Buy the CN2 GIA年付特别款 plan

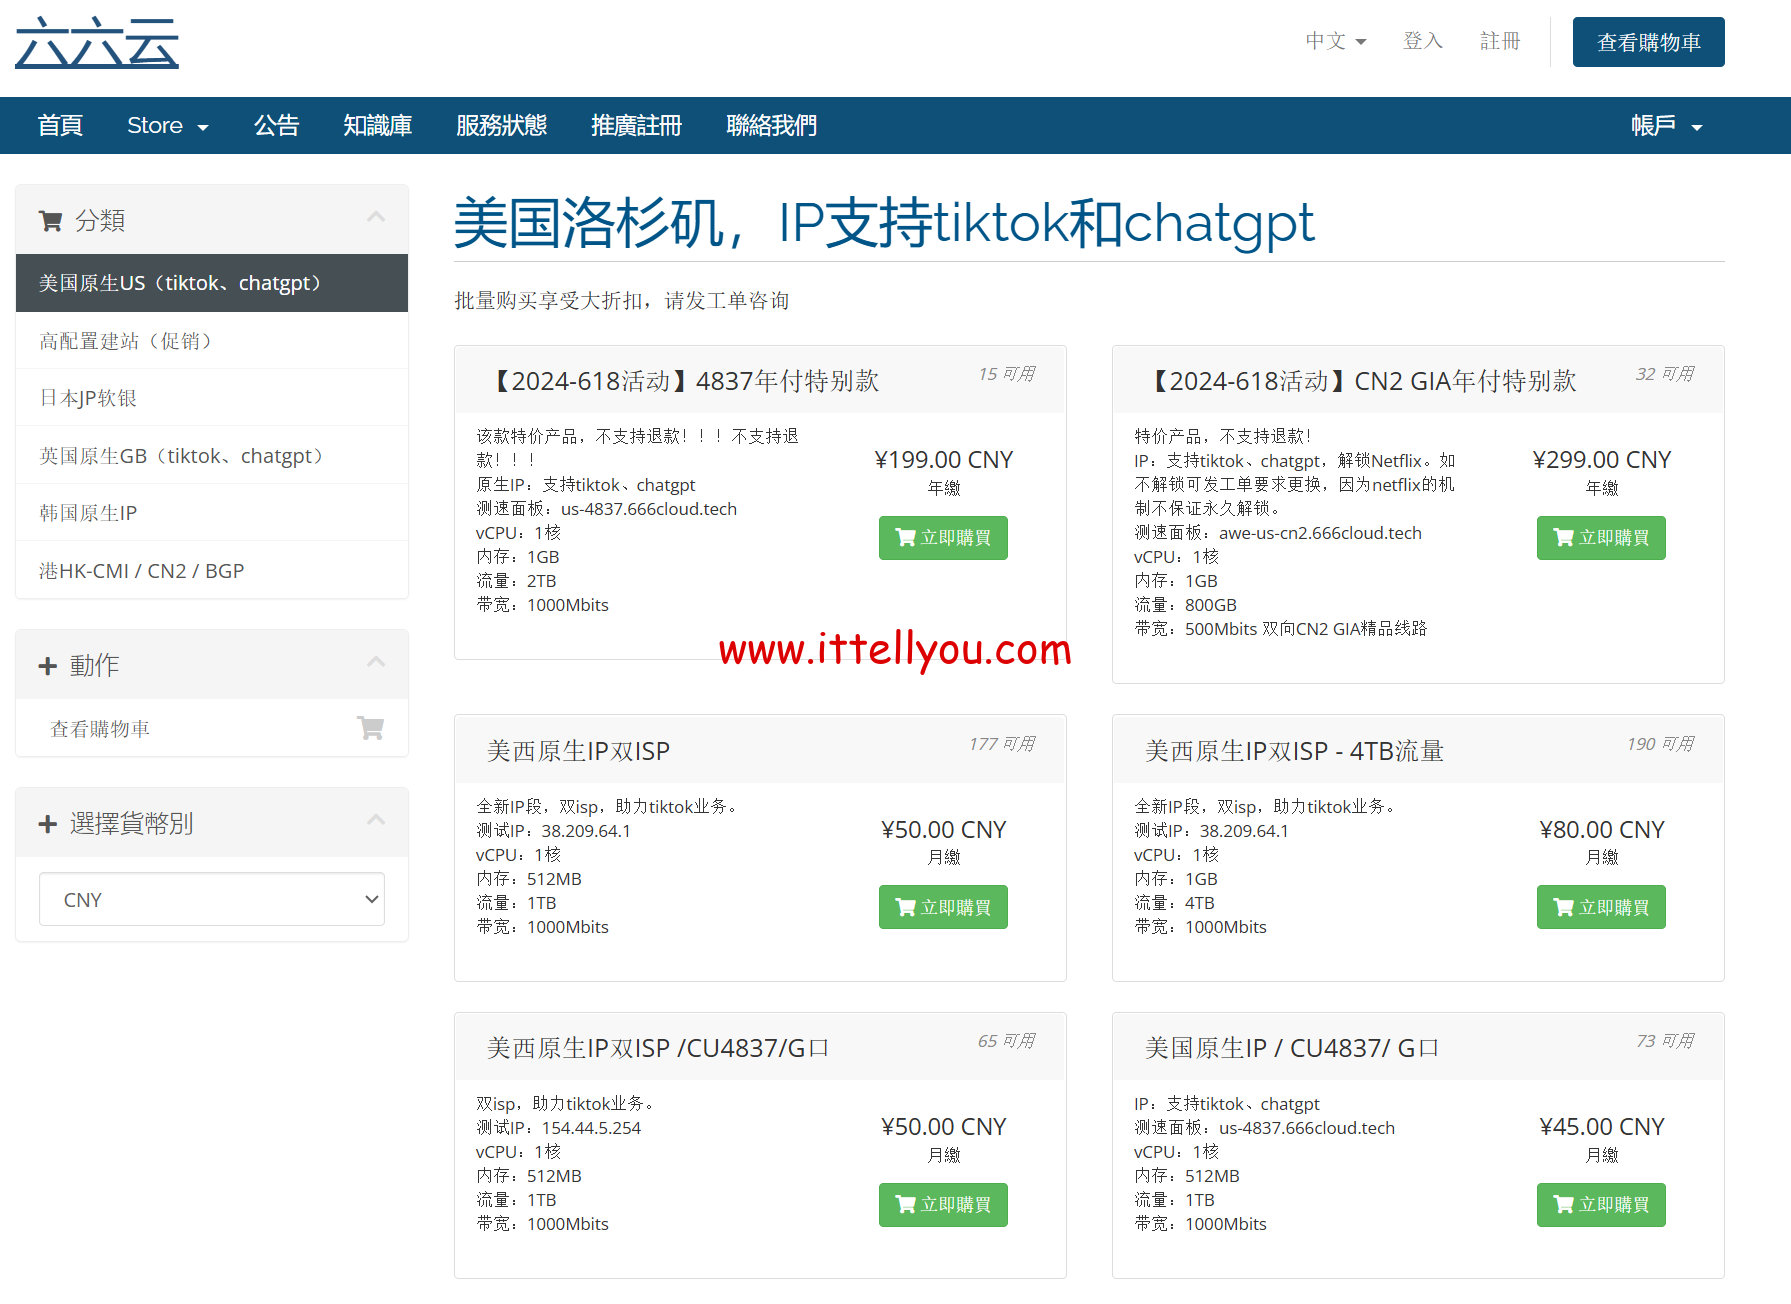[x=1600, y=538]
